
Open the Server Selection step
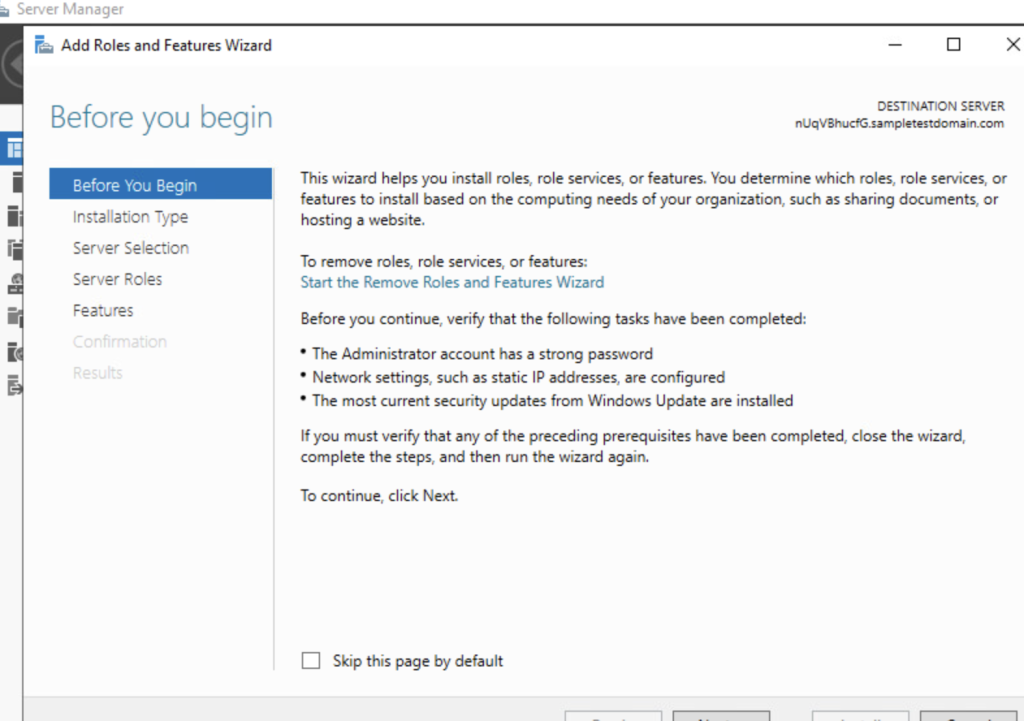[131, 248]
